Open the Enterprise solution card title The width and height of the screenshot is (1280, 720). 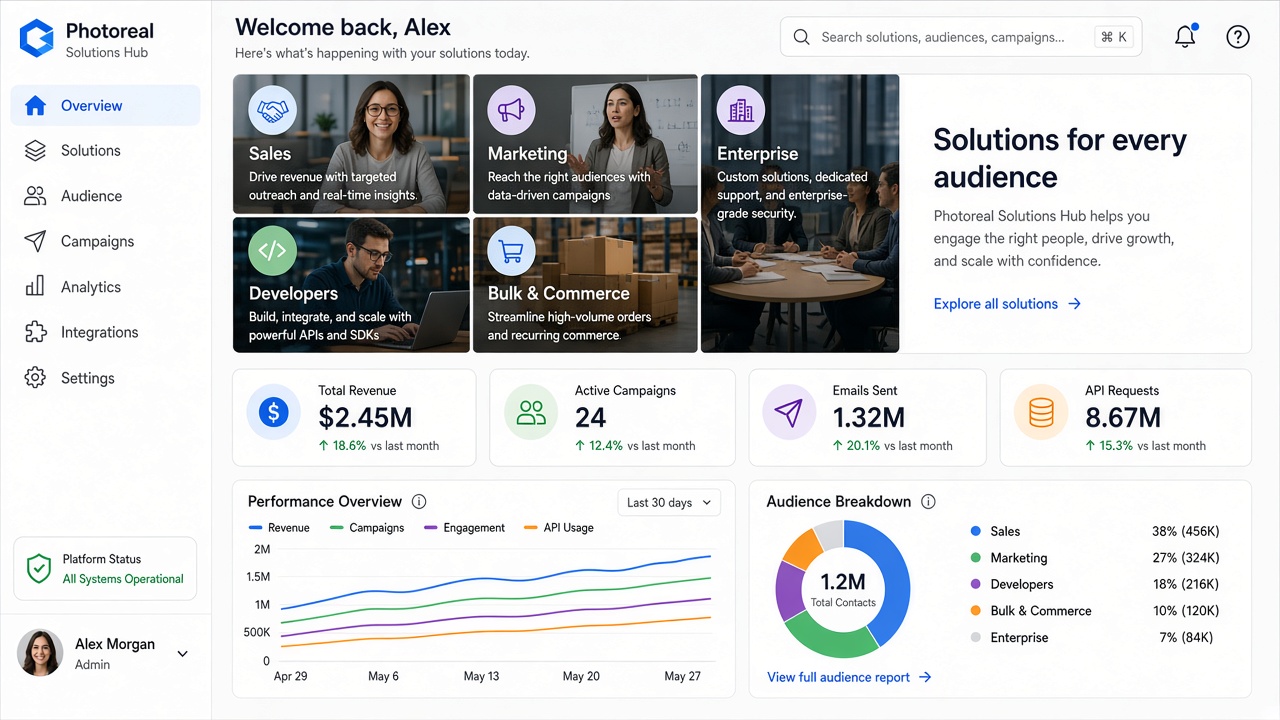pyautogui.click(x=757, y=154)
